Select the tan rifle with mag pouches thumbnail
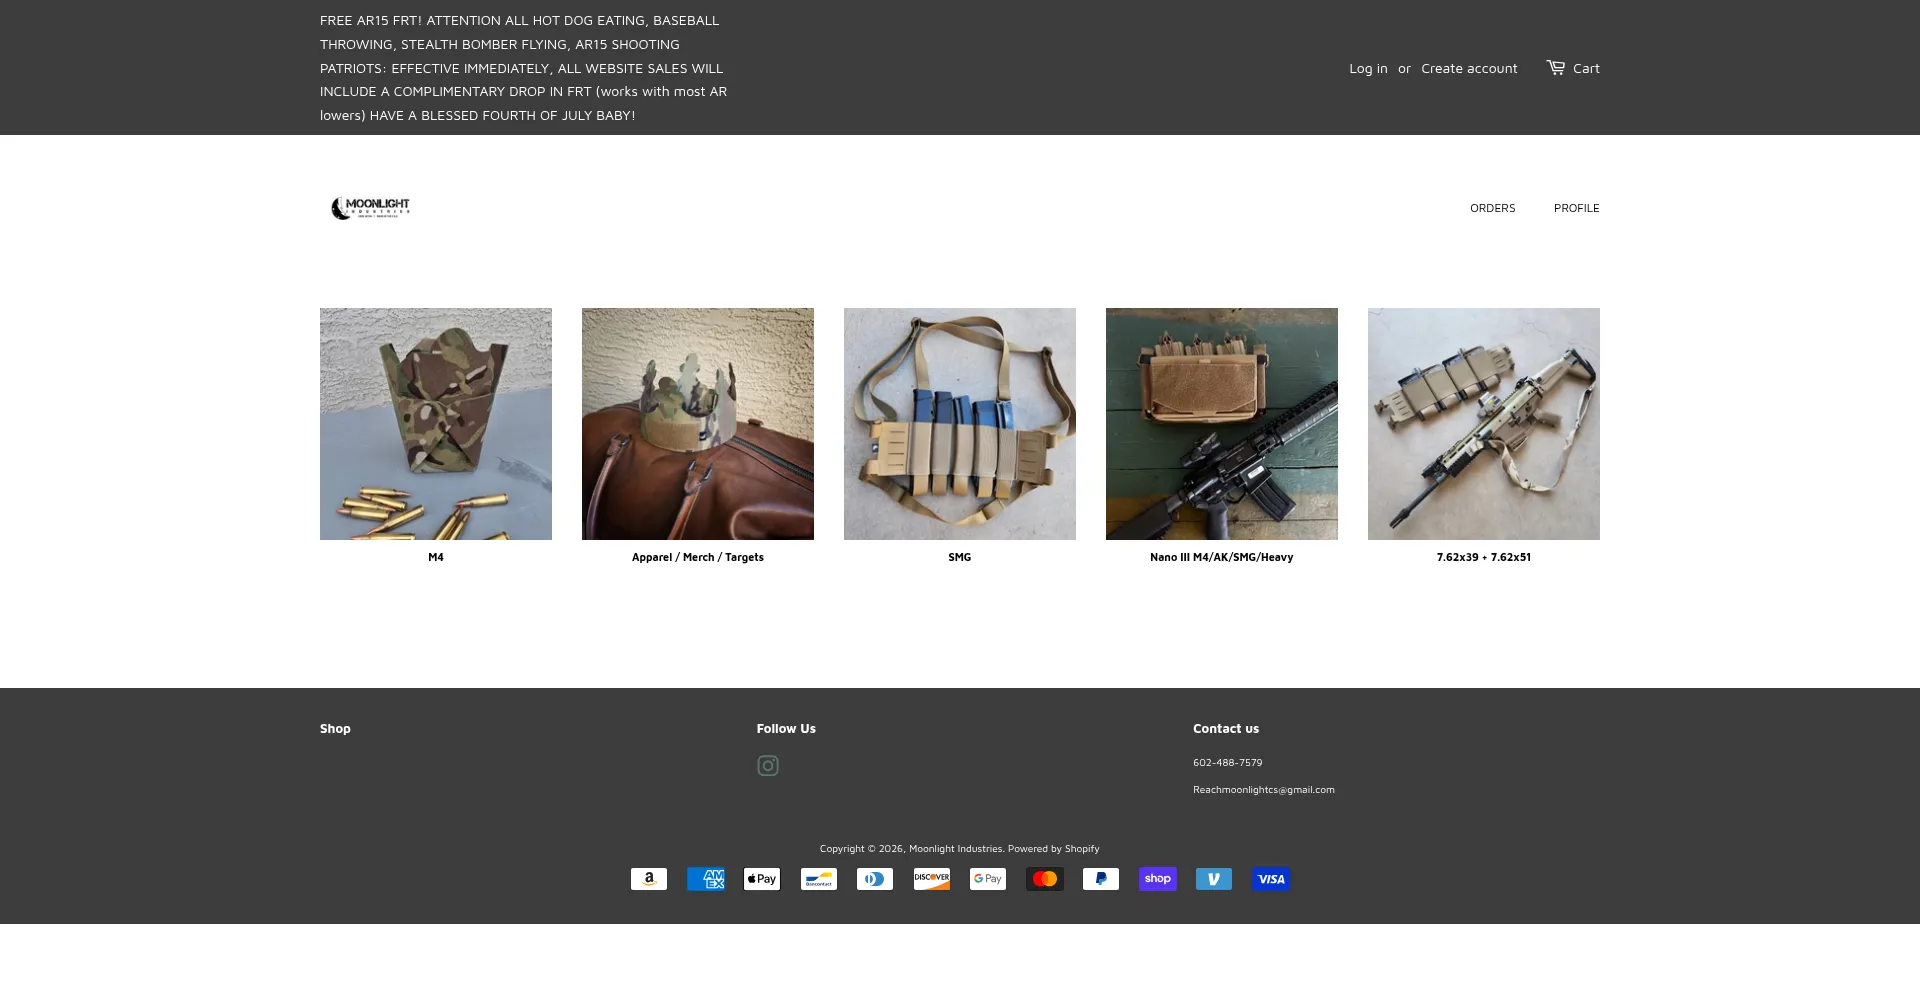This screenshot has width=1920, height=993. click(1484, 424)
